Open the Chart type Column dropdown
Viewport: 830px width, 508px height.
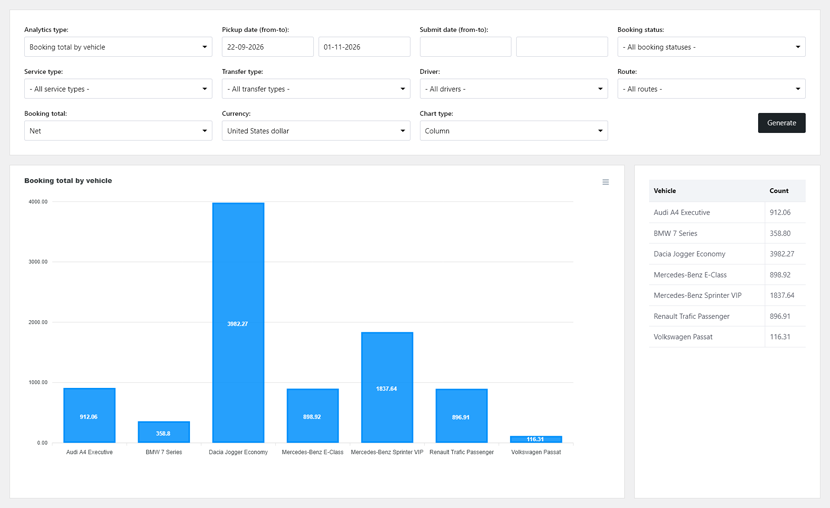pos(513,131)
